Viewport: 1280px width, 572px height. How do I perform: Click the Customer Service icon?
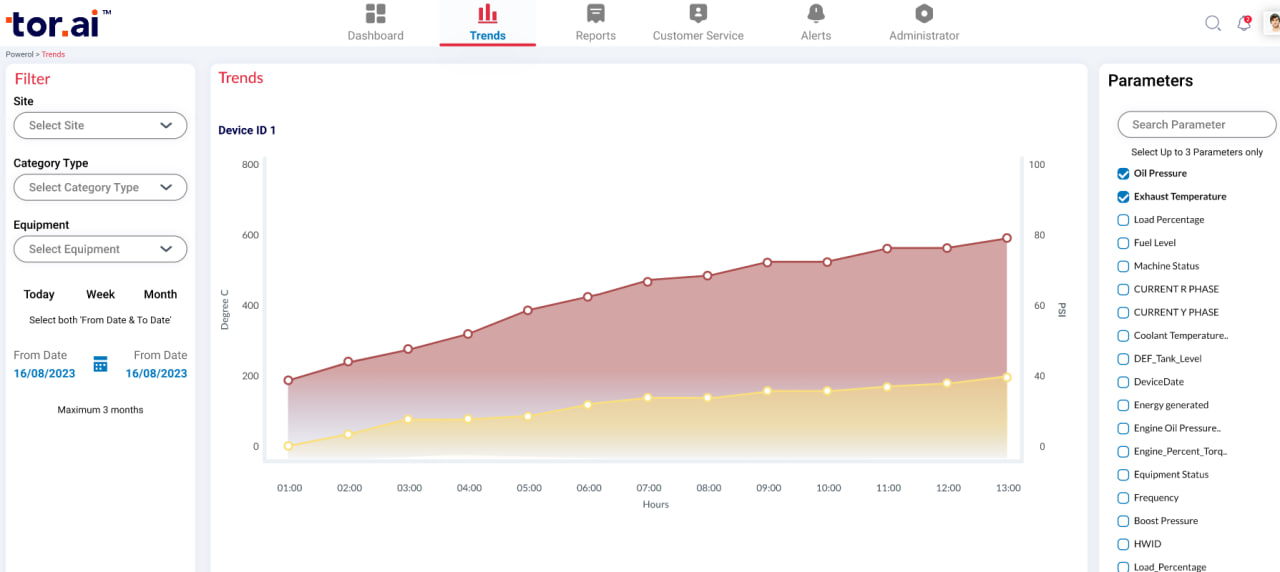click(x=698, y=13)
